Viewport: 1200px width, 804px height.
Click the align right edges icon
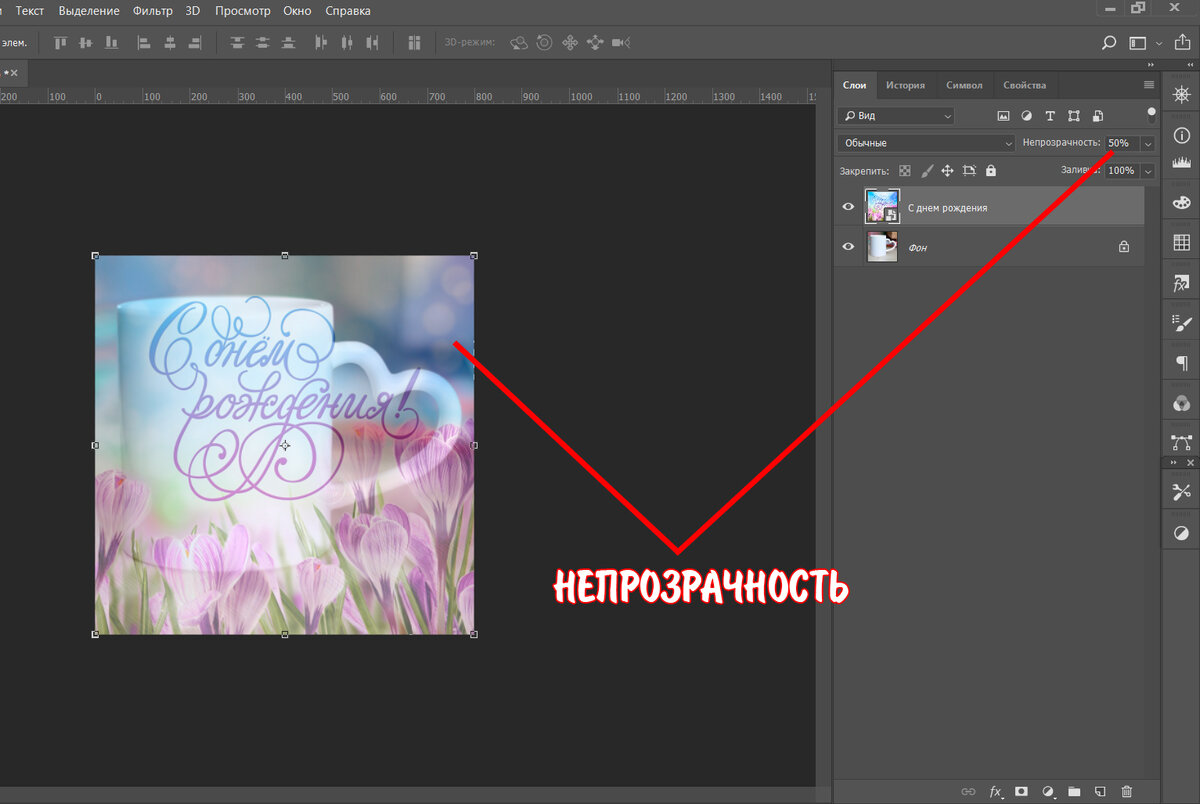[195, 43]
